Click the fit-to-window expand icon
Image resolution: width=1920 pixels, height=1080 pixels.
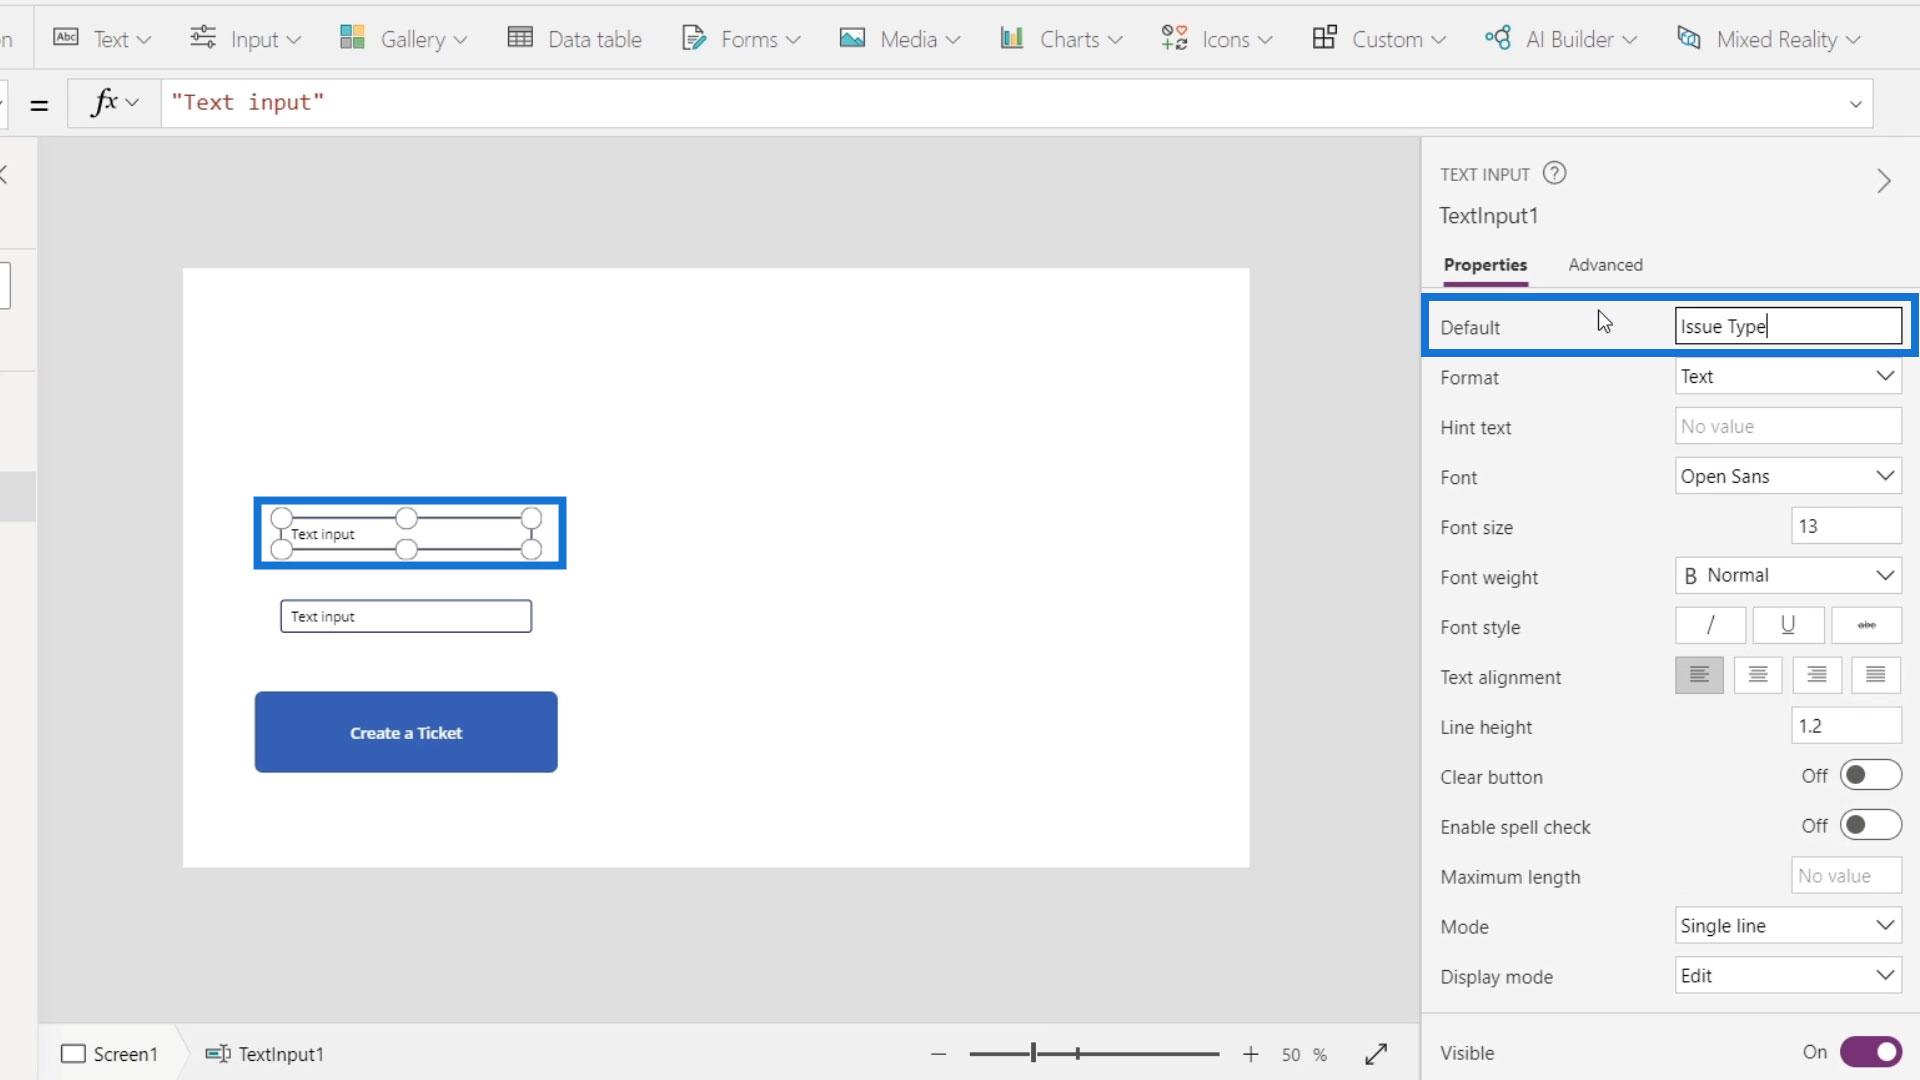point(1376,1054)
